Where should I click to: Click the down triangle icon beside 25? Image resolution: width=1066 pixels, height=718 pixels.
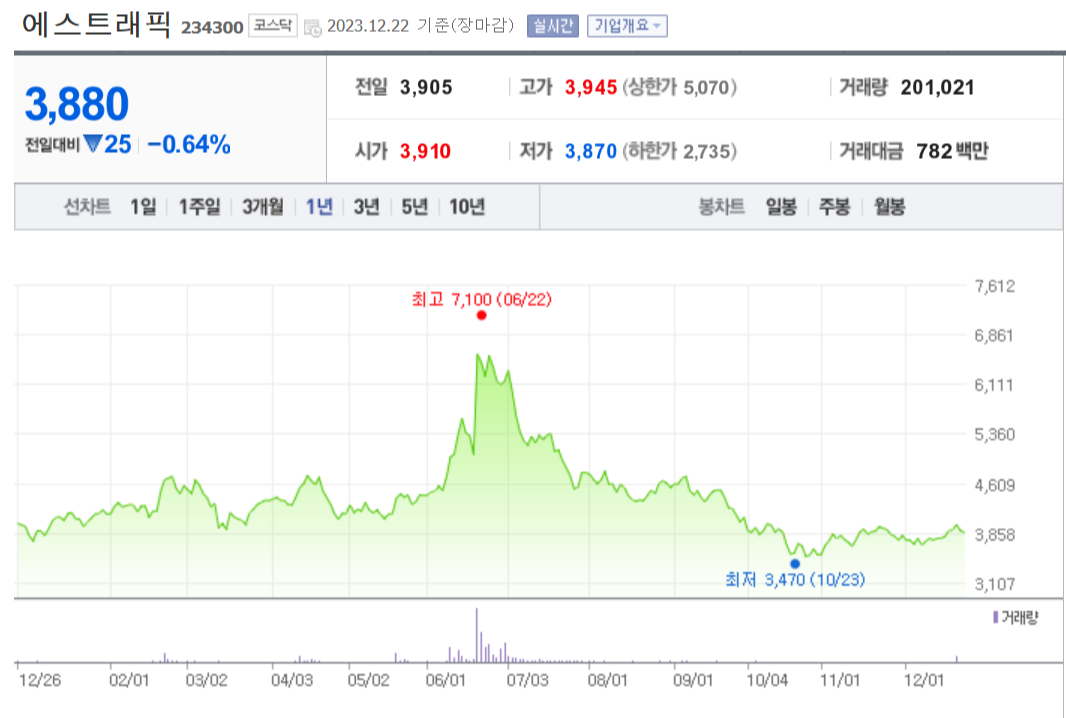(x=93, y=143)
